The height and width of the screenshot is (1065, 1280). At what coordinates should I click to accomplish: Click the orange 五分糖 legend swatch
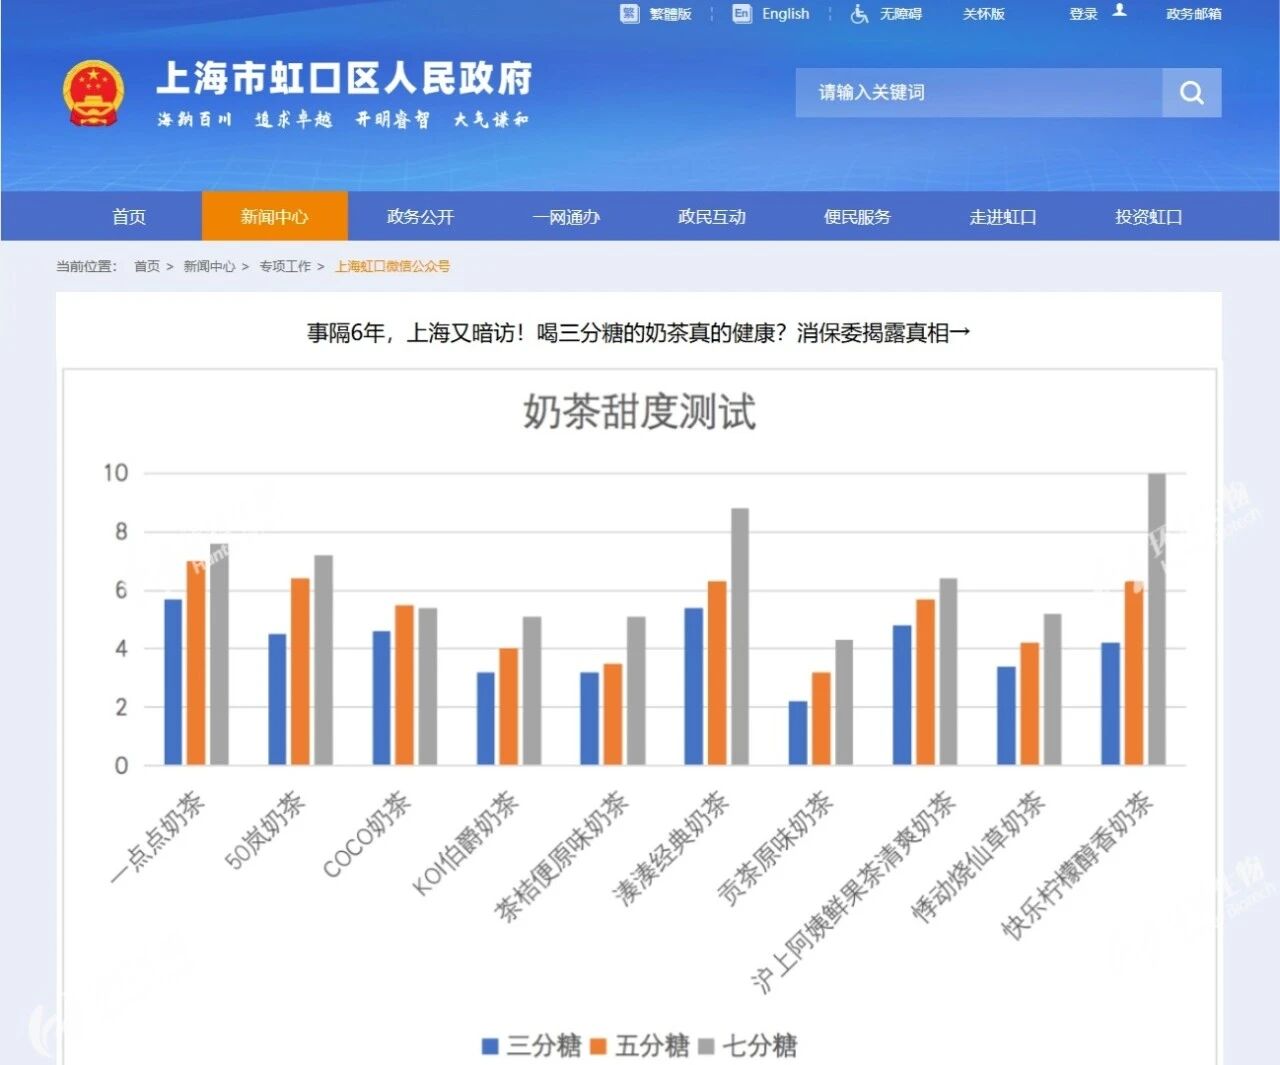click(598, 1046)
